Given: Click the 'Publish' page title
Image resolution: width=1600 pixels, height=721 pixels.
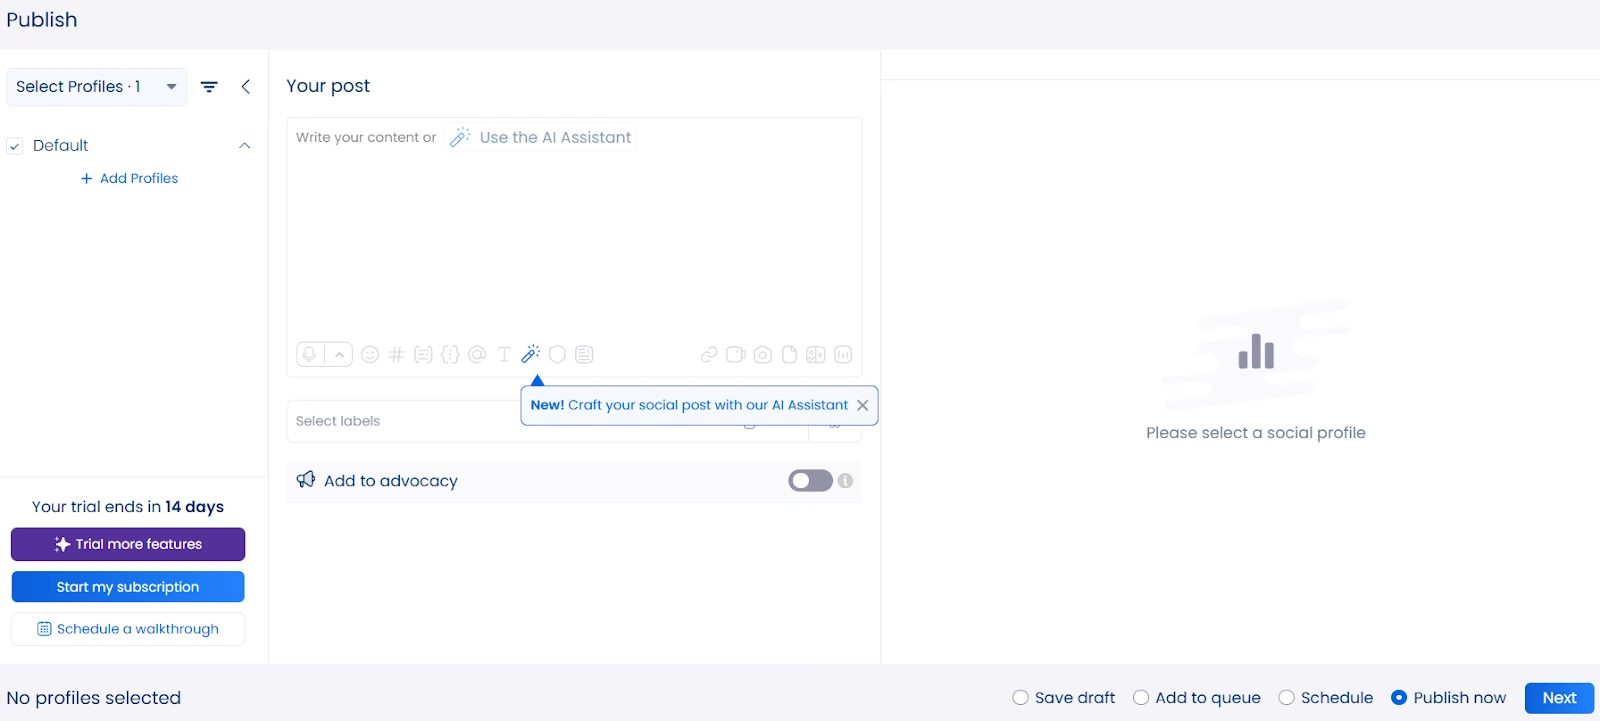Looking at the screenshot, I should 42,20.
